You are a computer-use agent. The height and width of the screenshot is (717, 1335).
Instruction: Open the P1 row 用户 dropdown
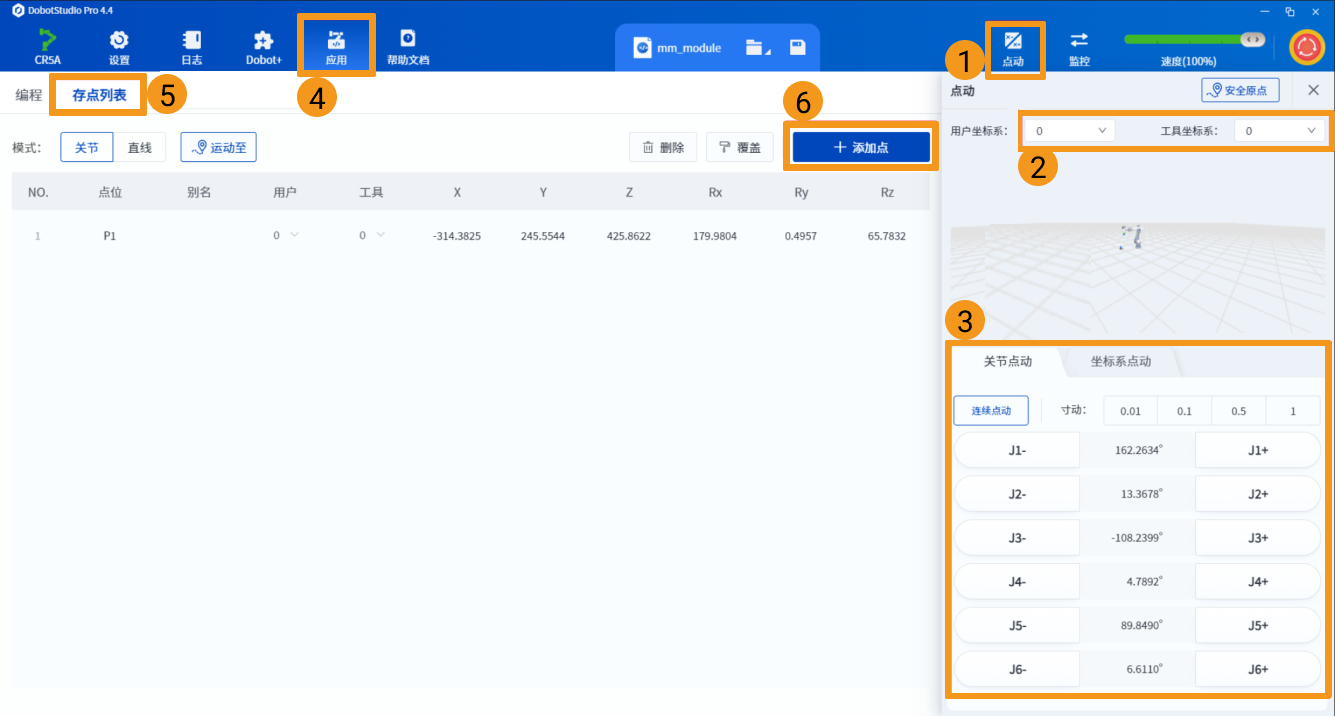286,236
